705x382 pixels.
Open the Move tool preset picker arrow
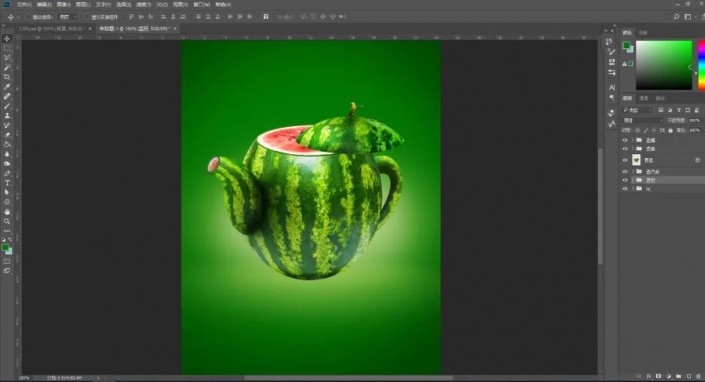18,17
